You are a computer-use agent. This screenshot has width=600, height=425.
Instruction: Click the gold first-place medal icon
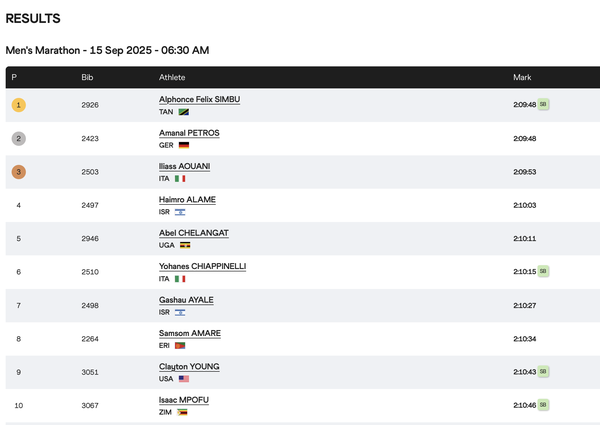(x=18, y=105)
